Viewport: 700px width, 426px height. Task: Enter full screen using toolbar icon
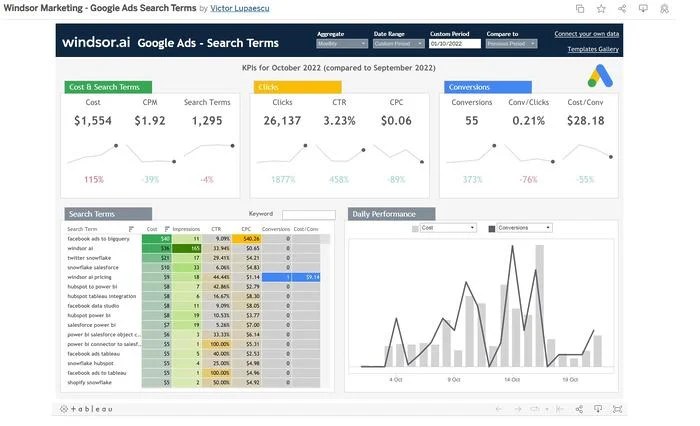coord(617,409)
